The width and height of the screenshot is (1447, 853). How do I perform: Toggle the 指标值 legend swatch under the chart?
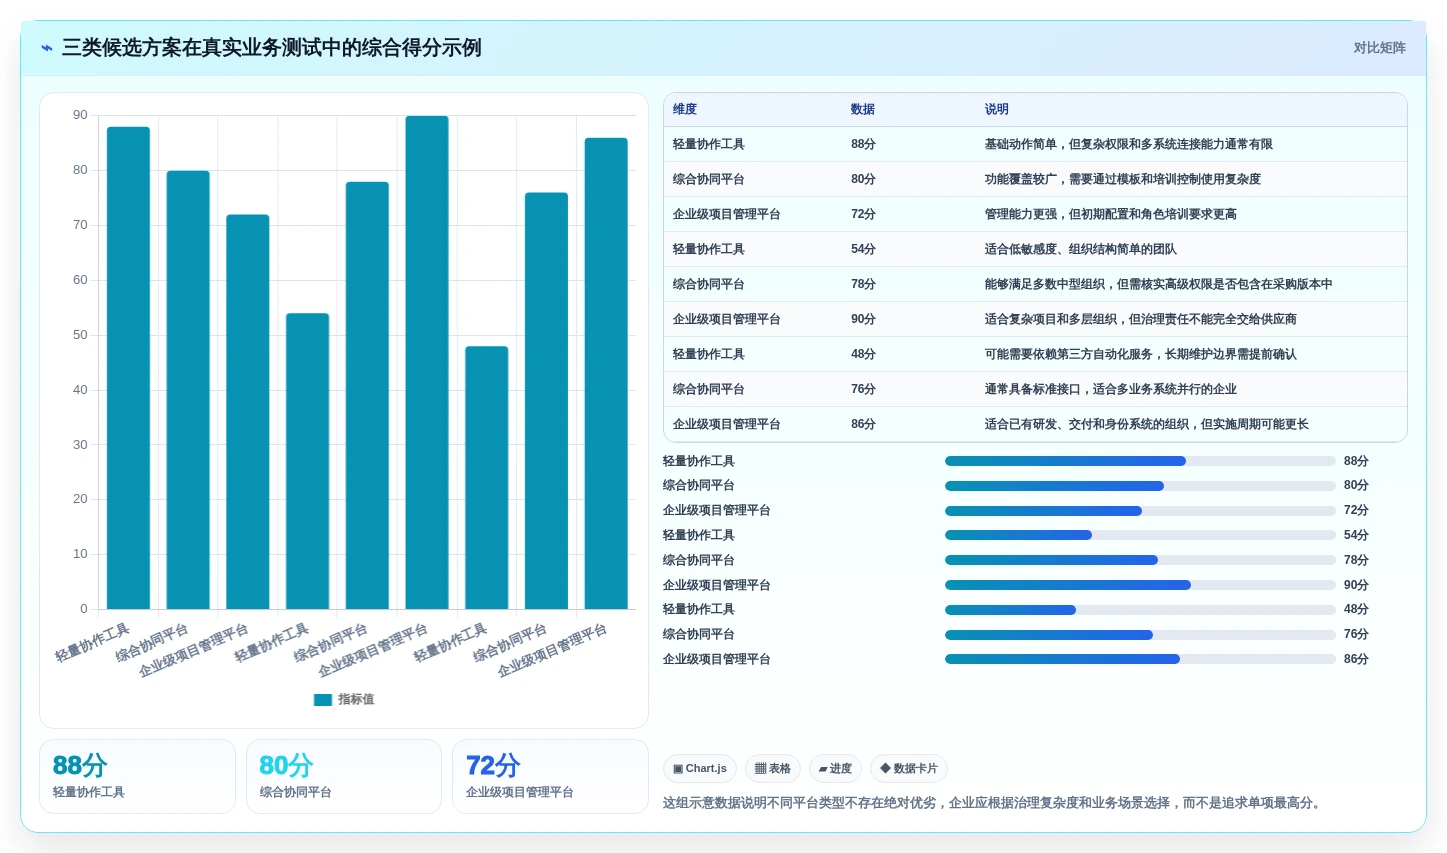pyautogui.click(x=323, y=700)
